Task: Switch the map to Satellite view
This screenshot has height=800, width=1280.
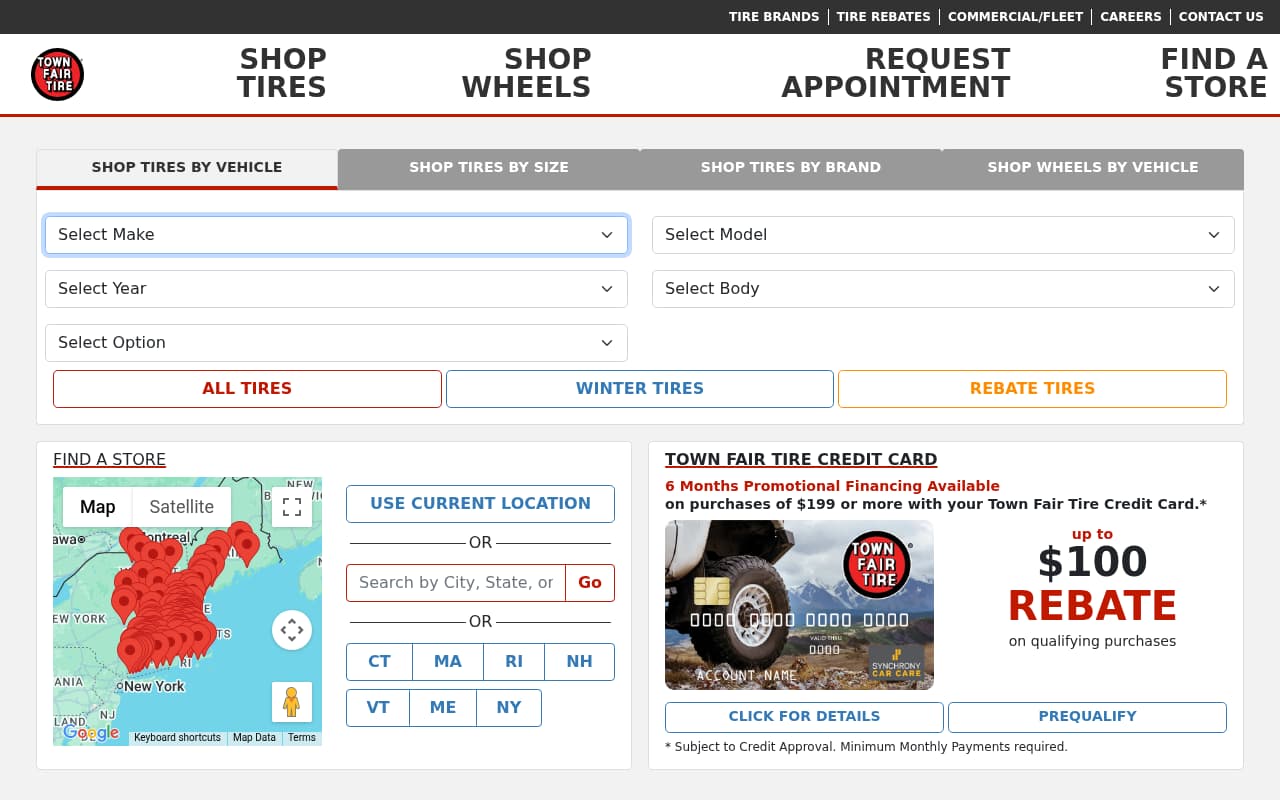Action: click(x=182, y=507)
